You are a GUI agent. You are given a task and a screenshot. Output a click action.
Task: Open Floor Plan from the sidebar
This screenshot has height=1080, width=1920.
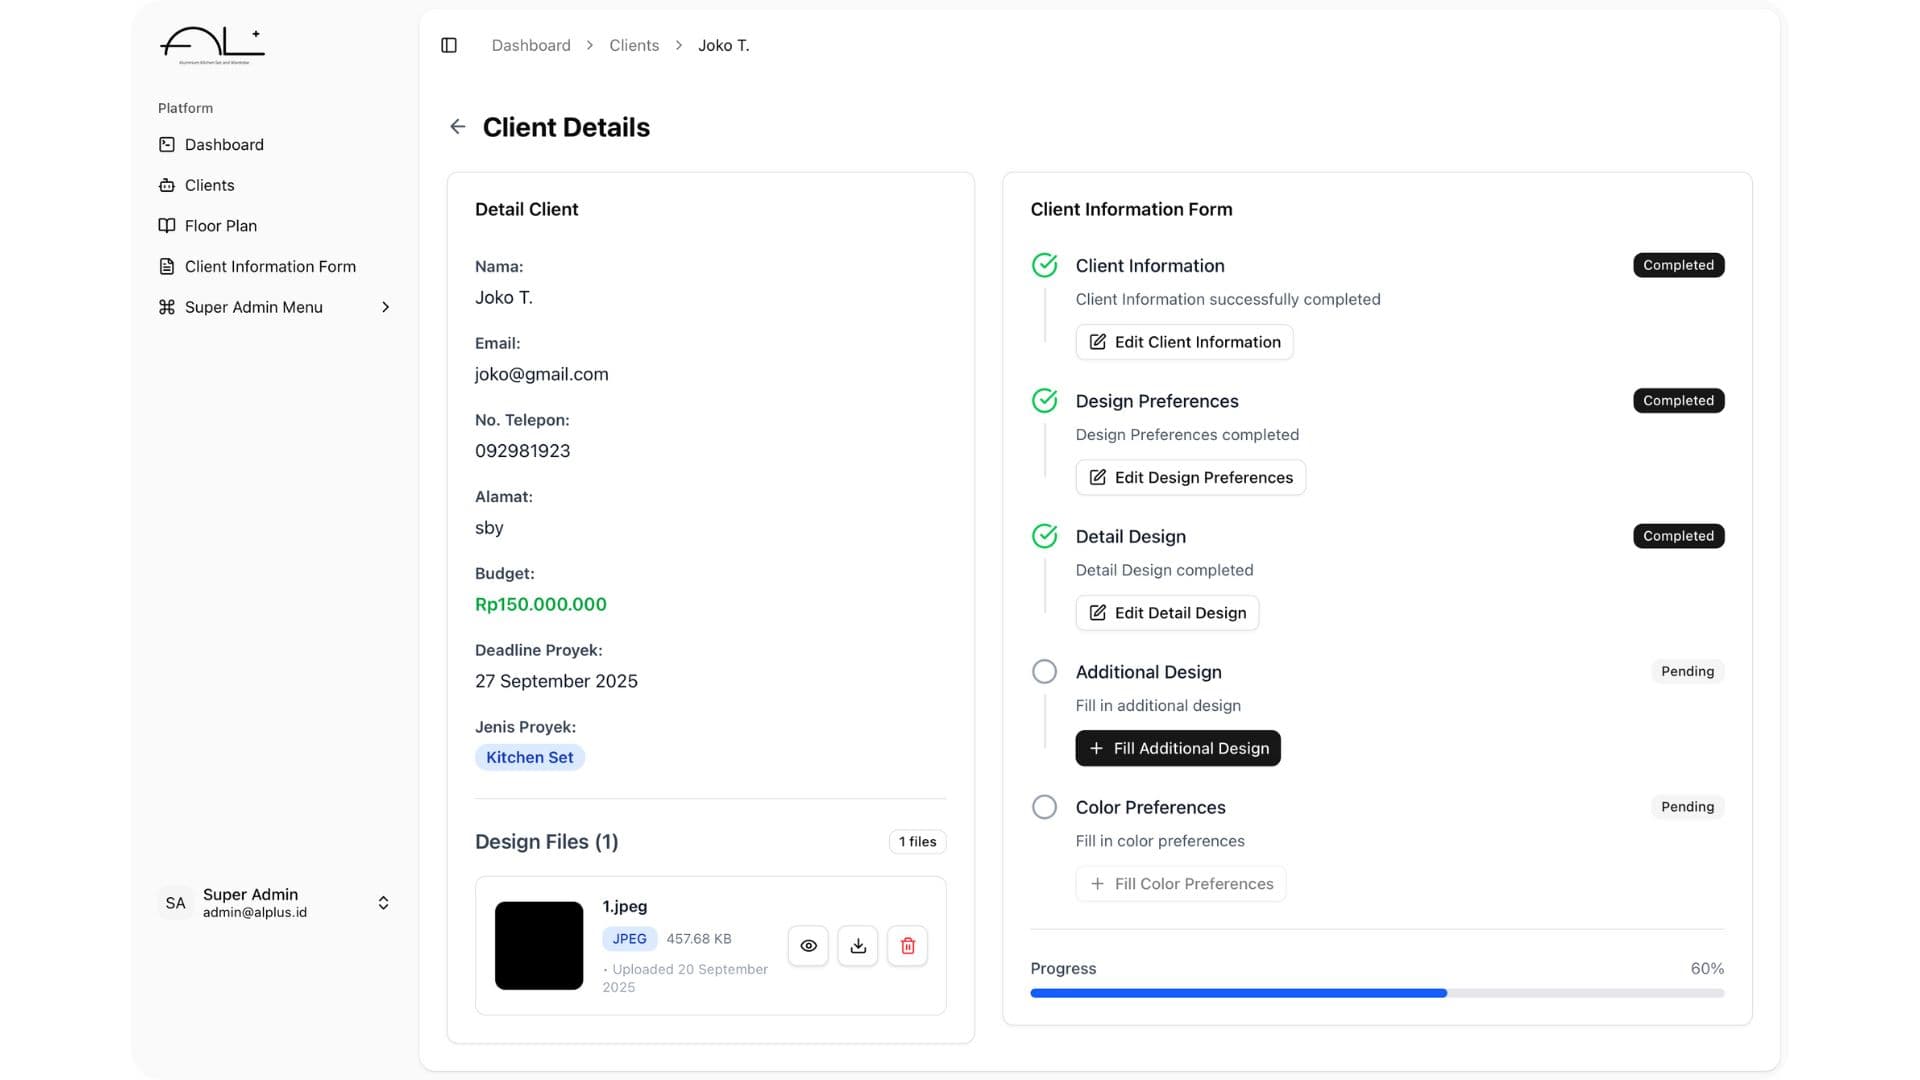[220, 226]
